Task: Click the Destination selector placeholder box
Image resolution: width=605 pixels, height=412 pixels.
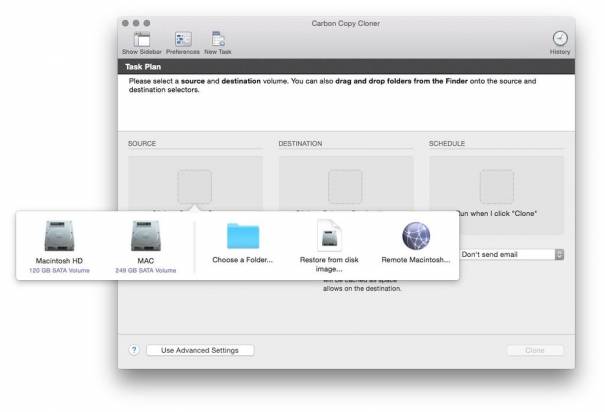Action: [345, 186]
